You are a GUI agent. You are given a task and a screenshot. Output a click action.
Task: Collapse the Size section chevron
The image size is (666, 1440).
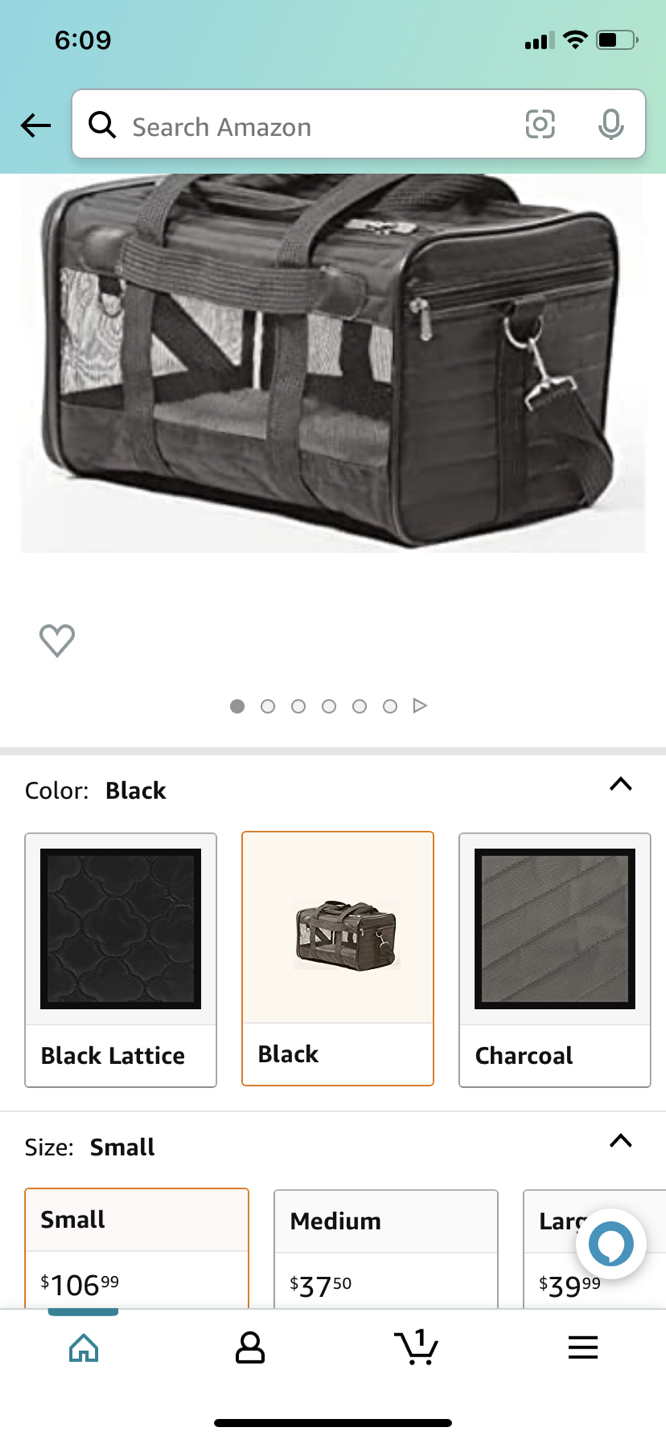(x=621, y=1141)
